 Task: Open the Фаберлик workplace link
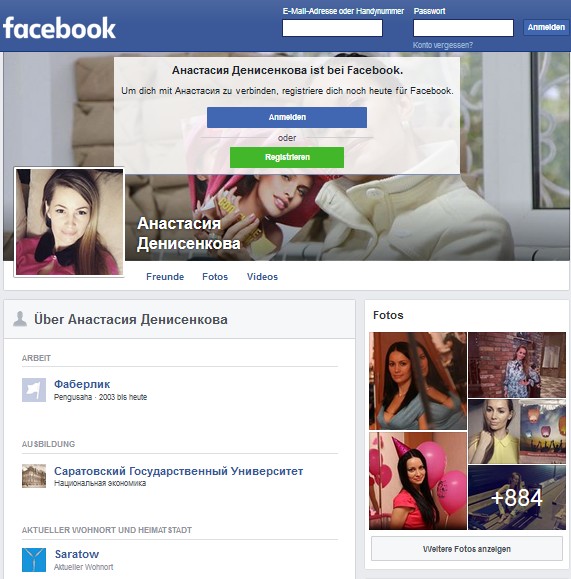click(82, 384)
